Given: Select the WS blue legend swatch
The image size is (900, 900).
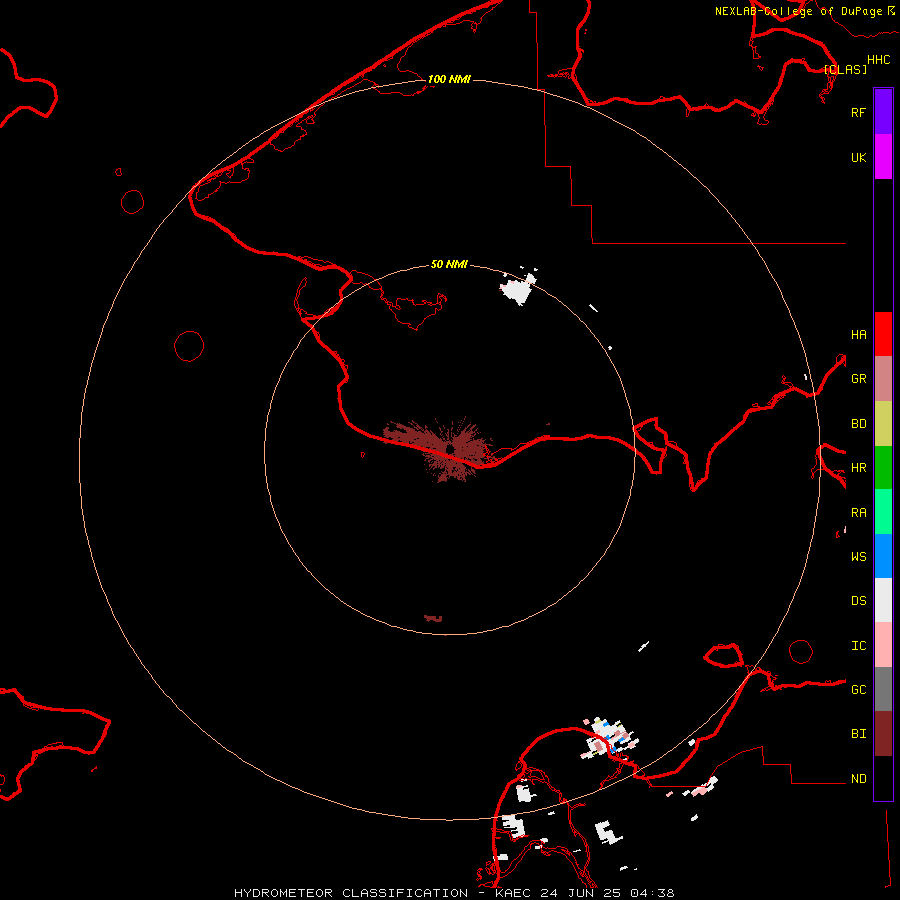Looking at the screenshot, I should point(883,556).
